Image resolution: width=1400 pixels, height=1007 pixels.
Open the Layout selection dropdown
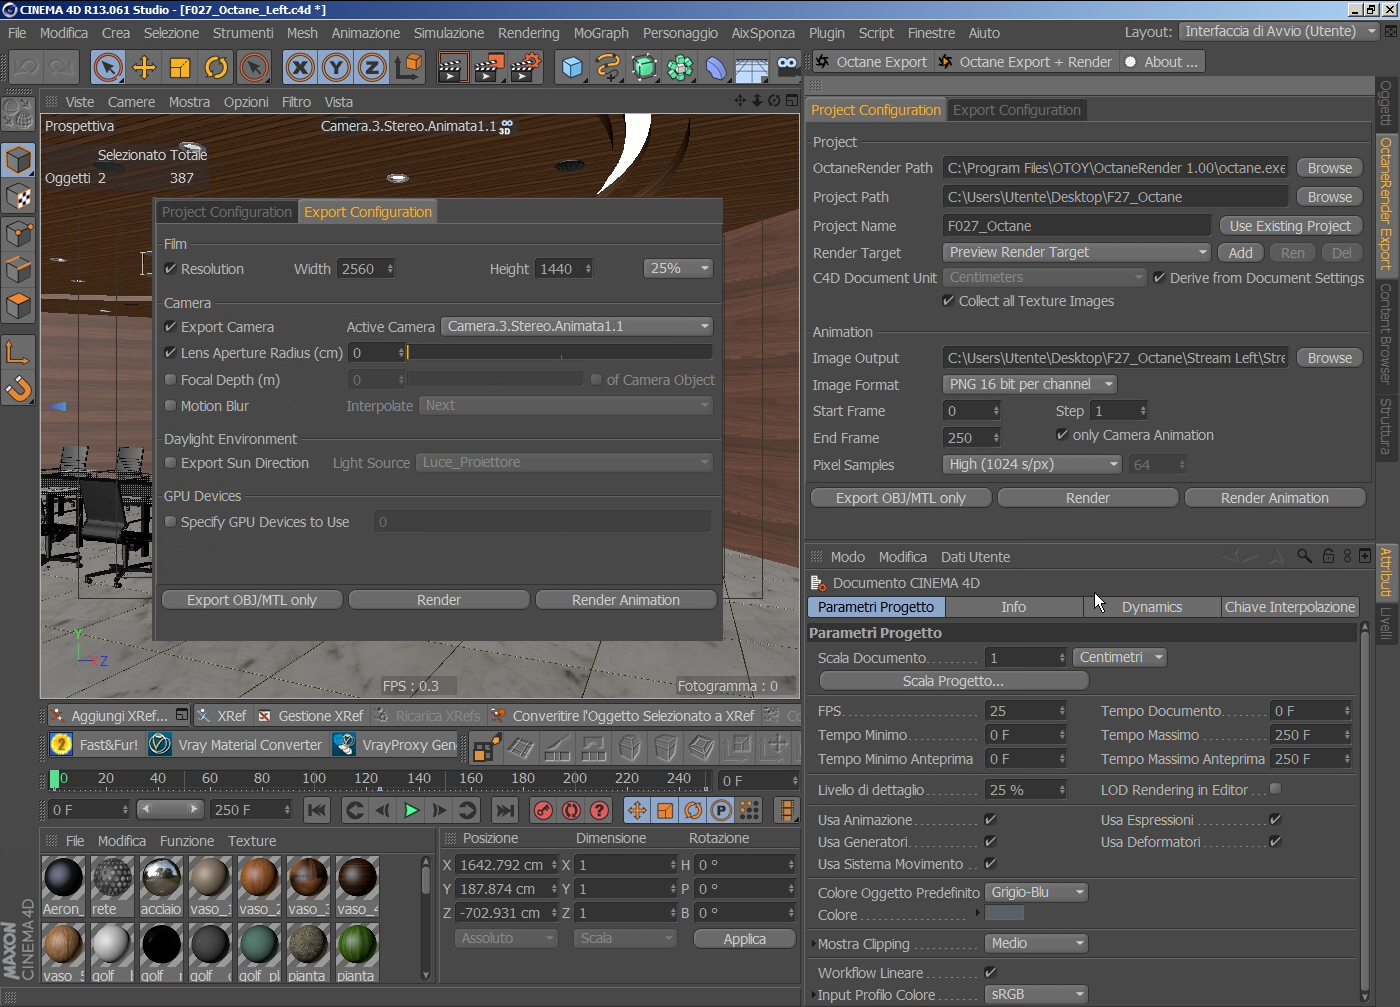point(1279,32)
